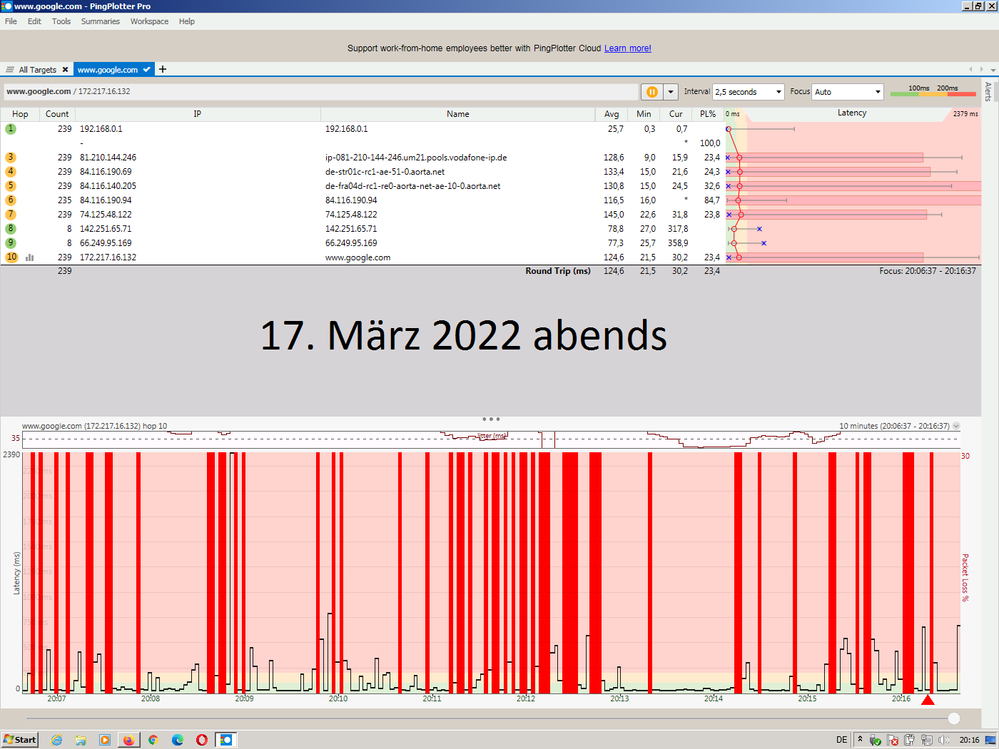Open the Focus dropdown set to Auto
Viewport: 999px width, 749px height.
pos(847,91)
